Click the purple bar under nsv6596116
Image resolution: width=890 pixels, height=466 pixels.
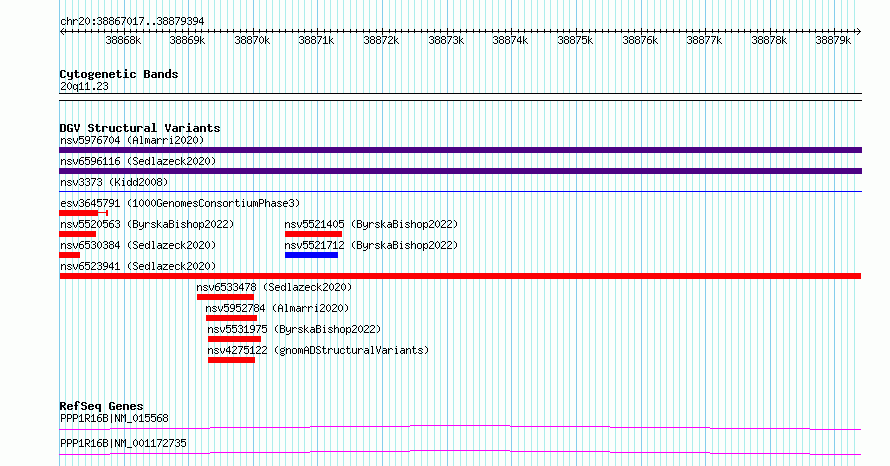[x=460, y=171]
